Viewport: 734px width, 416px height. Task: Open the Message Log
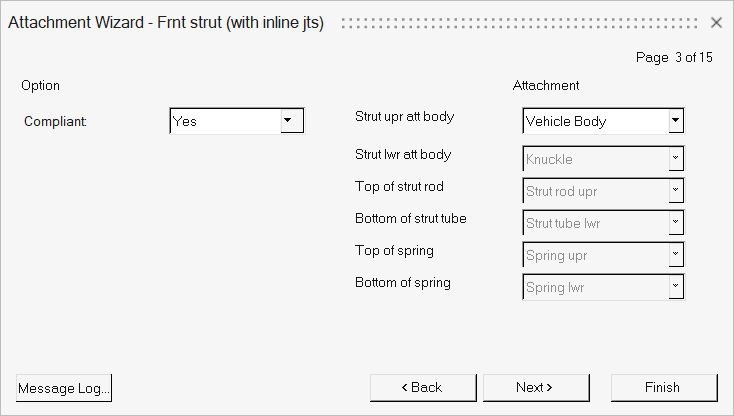point(64,387)
